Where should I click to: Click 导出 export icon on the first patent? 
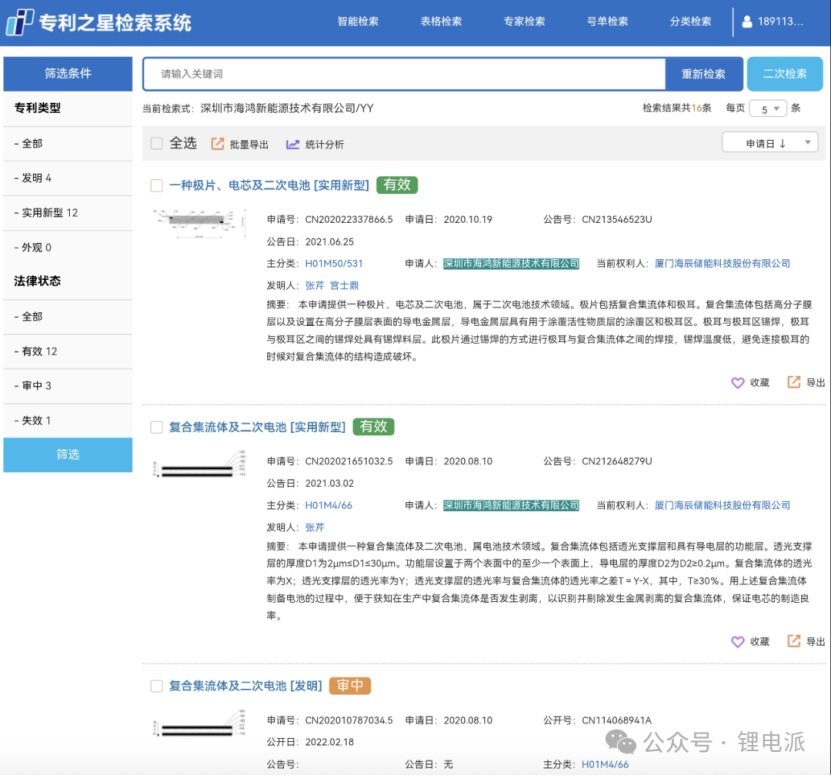793,382
